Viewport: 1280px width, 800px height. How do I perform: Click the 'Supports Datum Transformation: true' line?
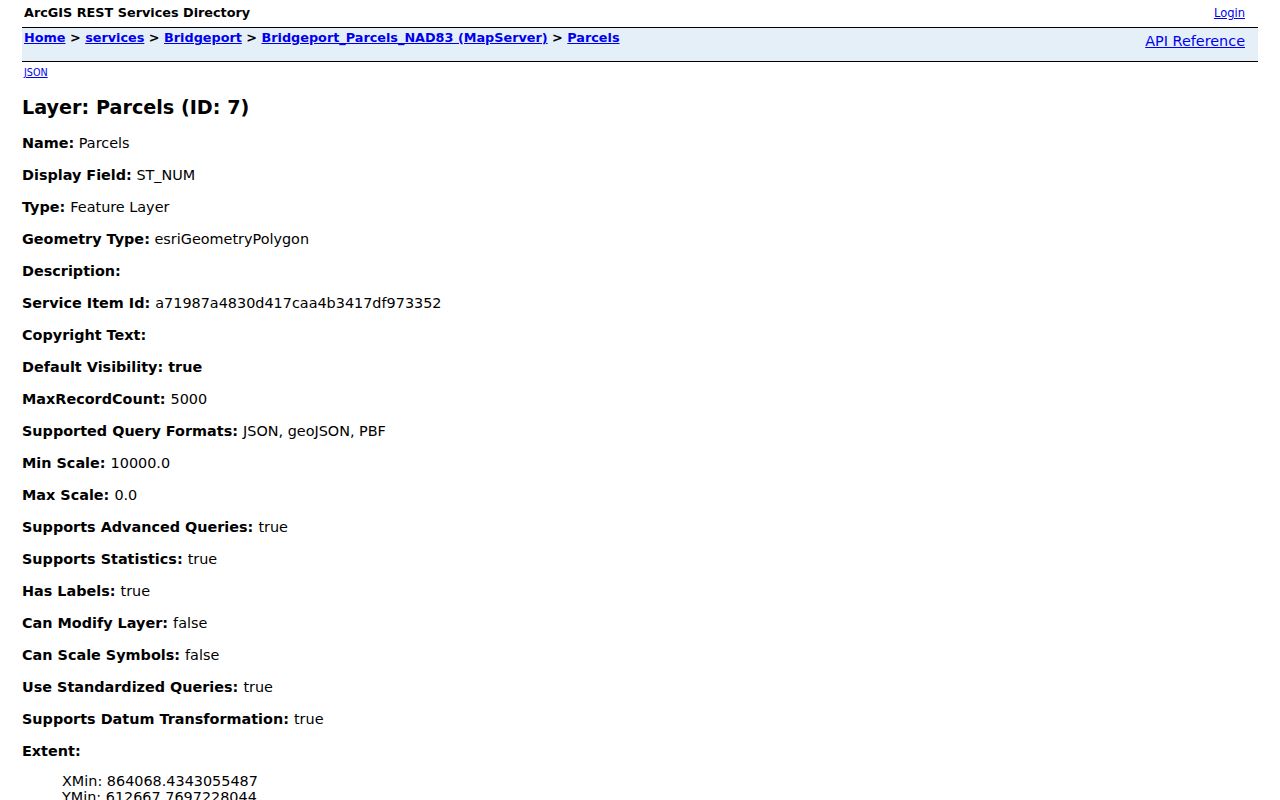tap(173, 719)
